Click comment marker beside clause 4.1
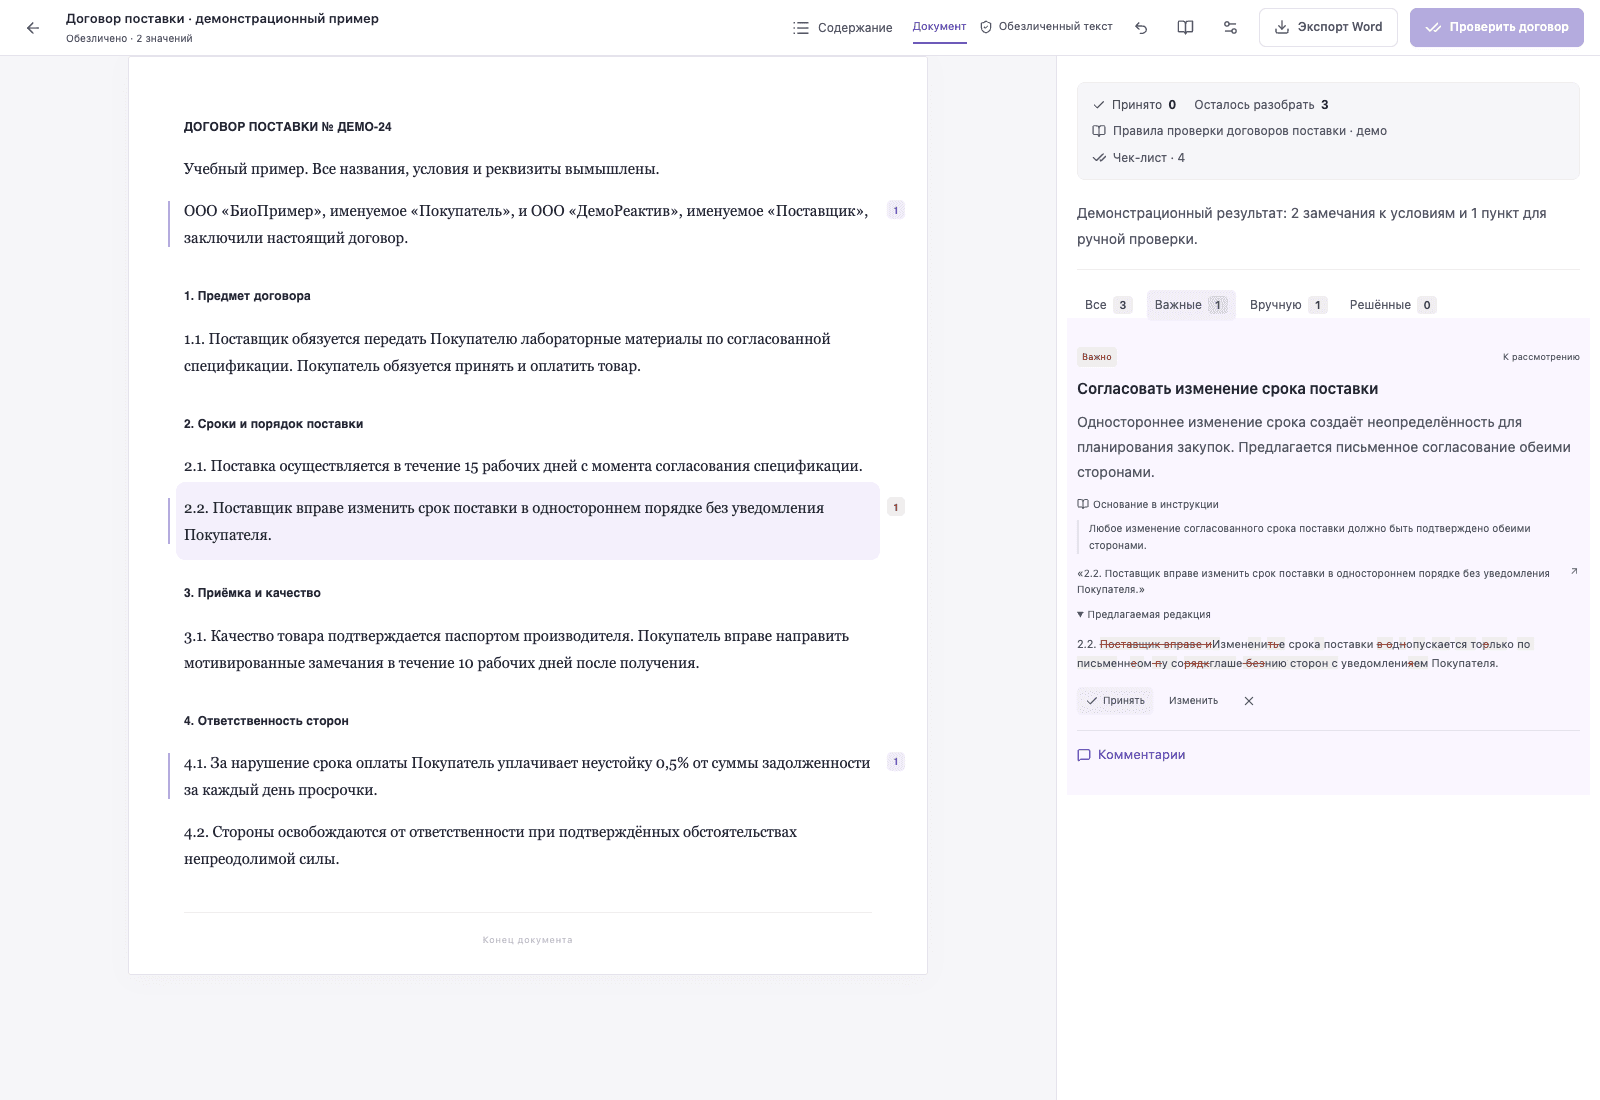The image size is (1600, 1100). click(896, 762)
